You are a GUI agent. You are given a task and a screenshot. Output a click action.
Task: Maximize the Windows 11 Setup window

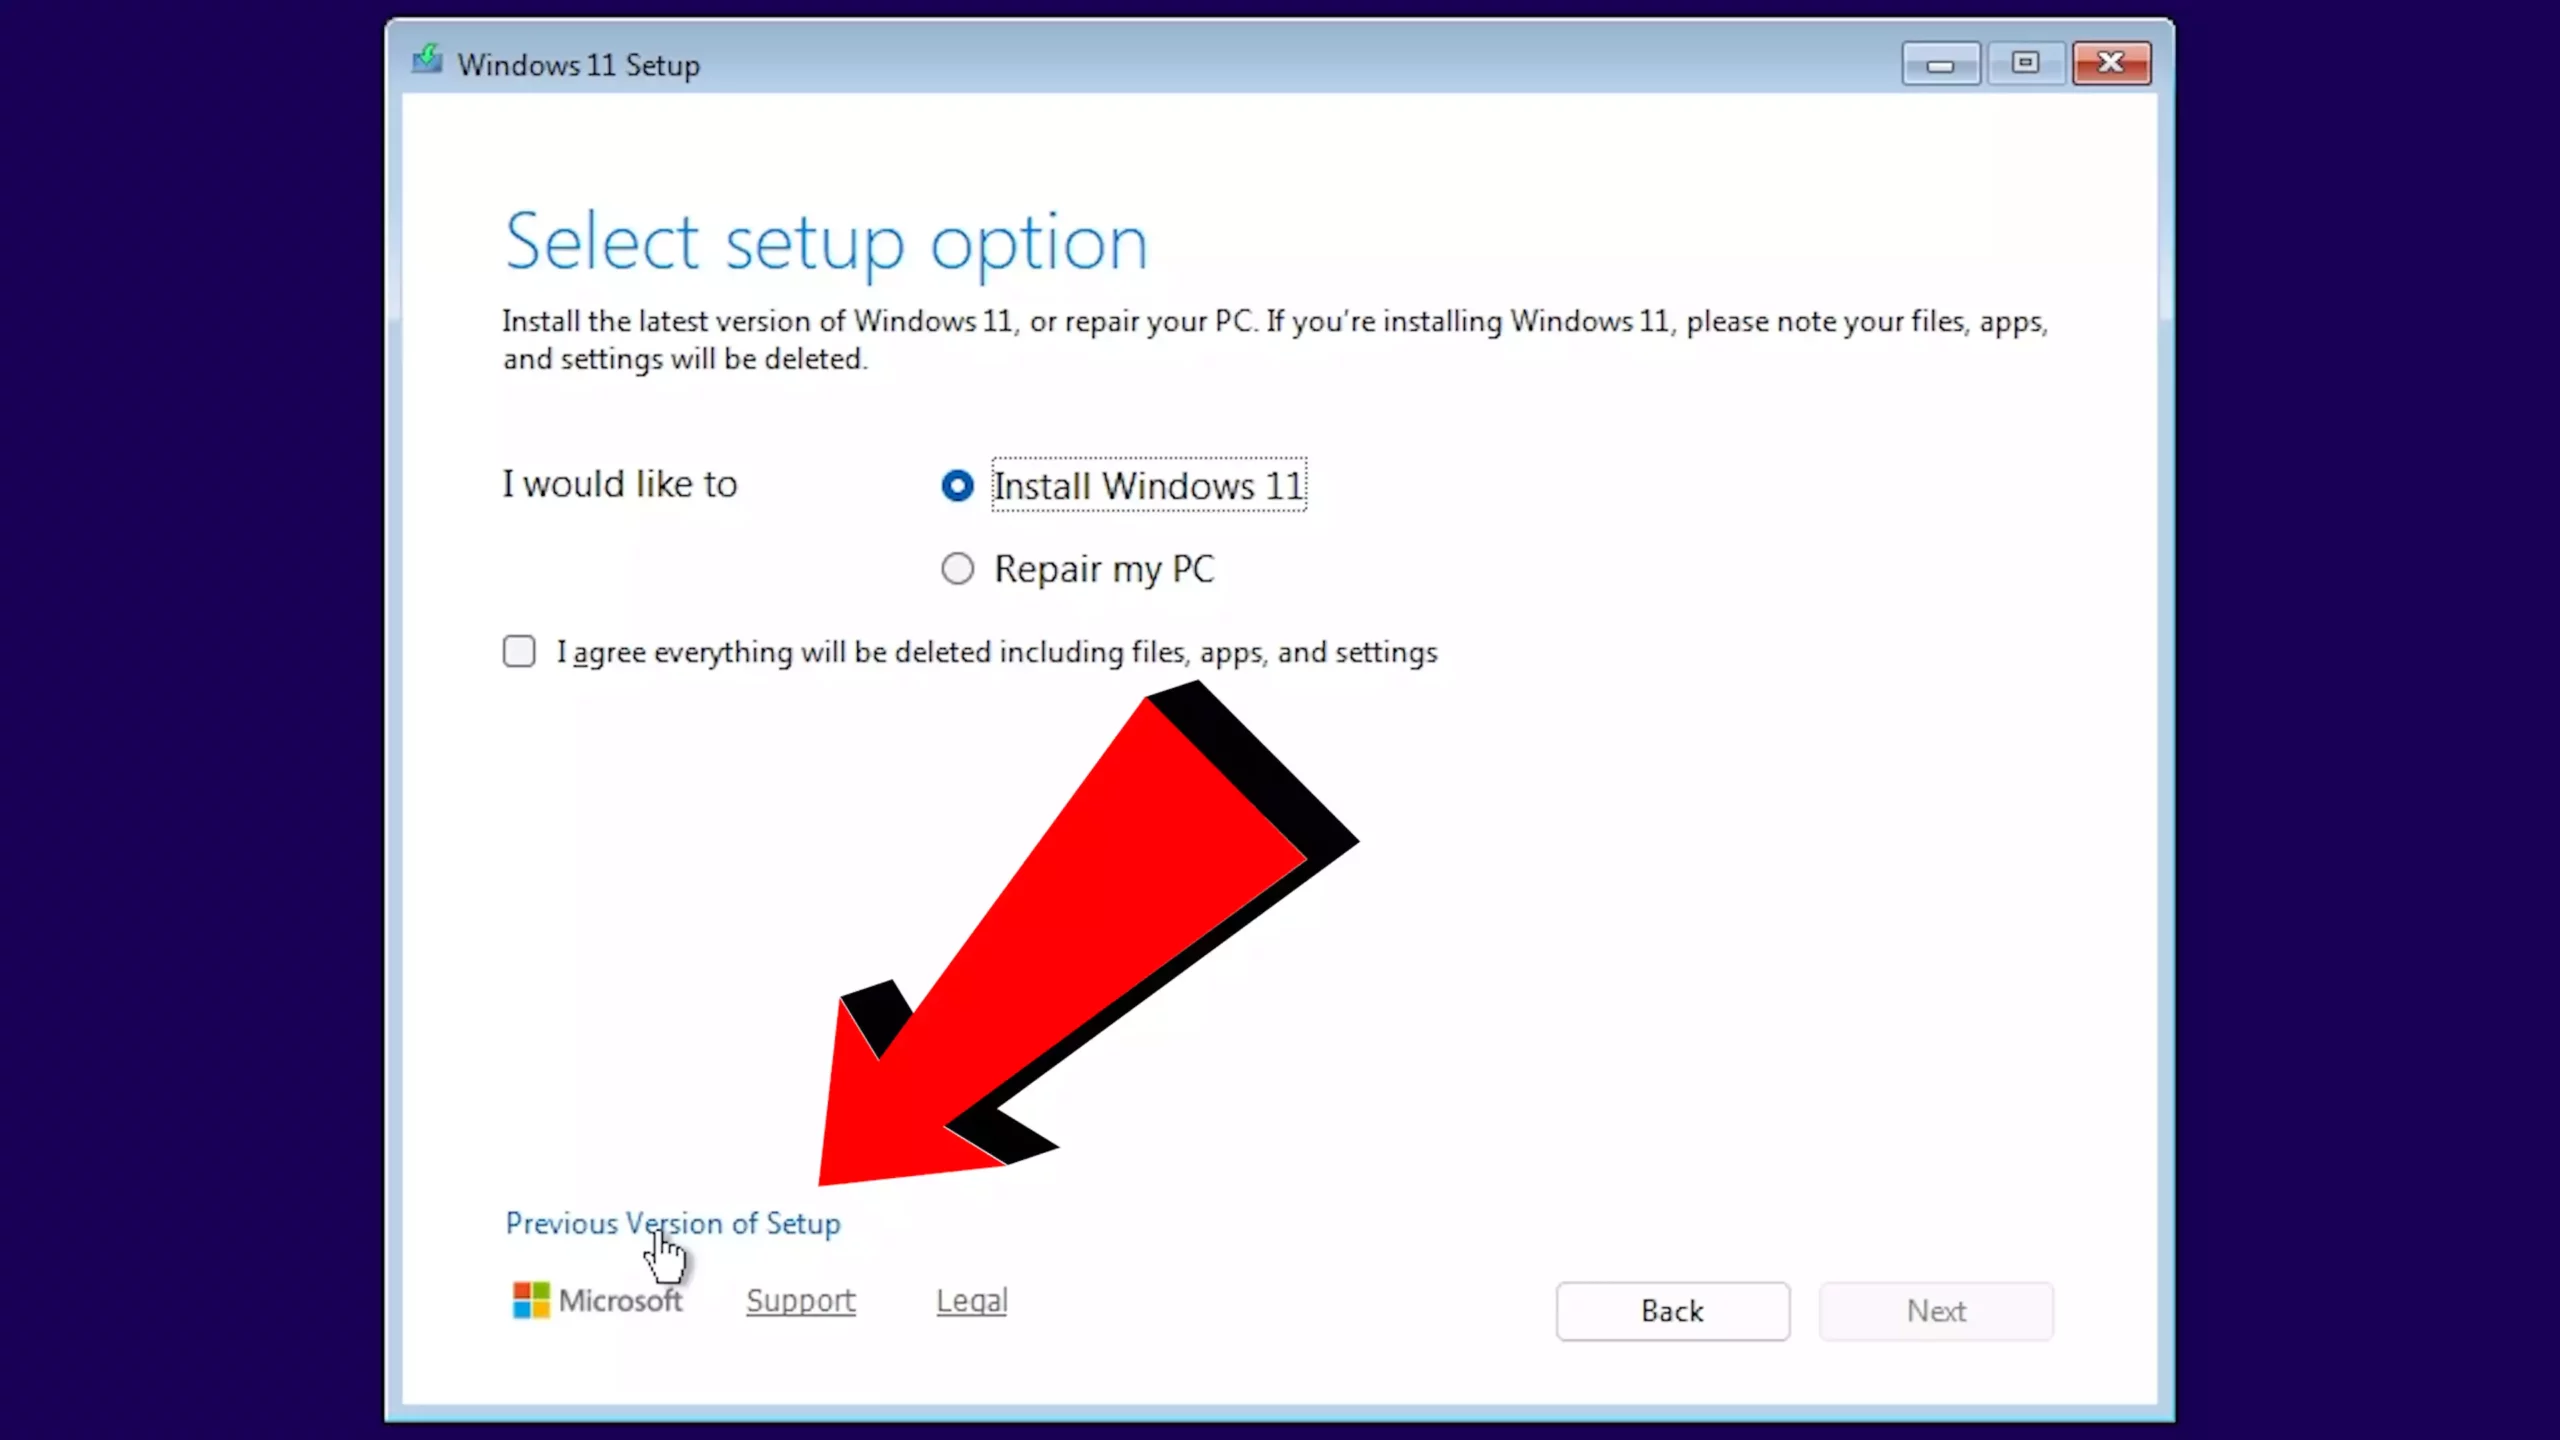[2025, 64]
